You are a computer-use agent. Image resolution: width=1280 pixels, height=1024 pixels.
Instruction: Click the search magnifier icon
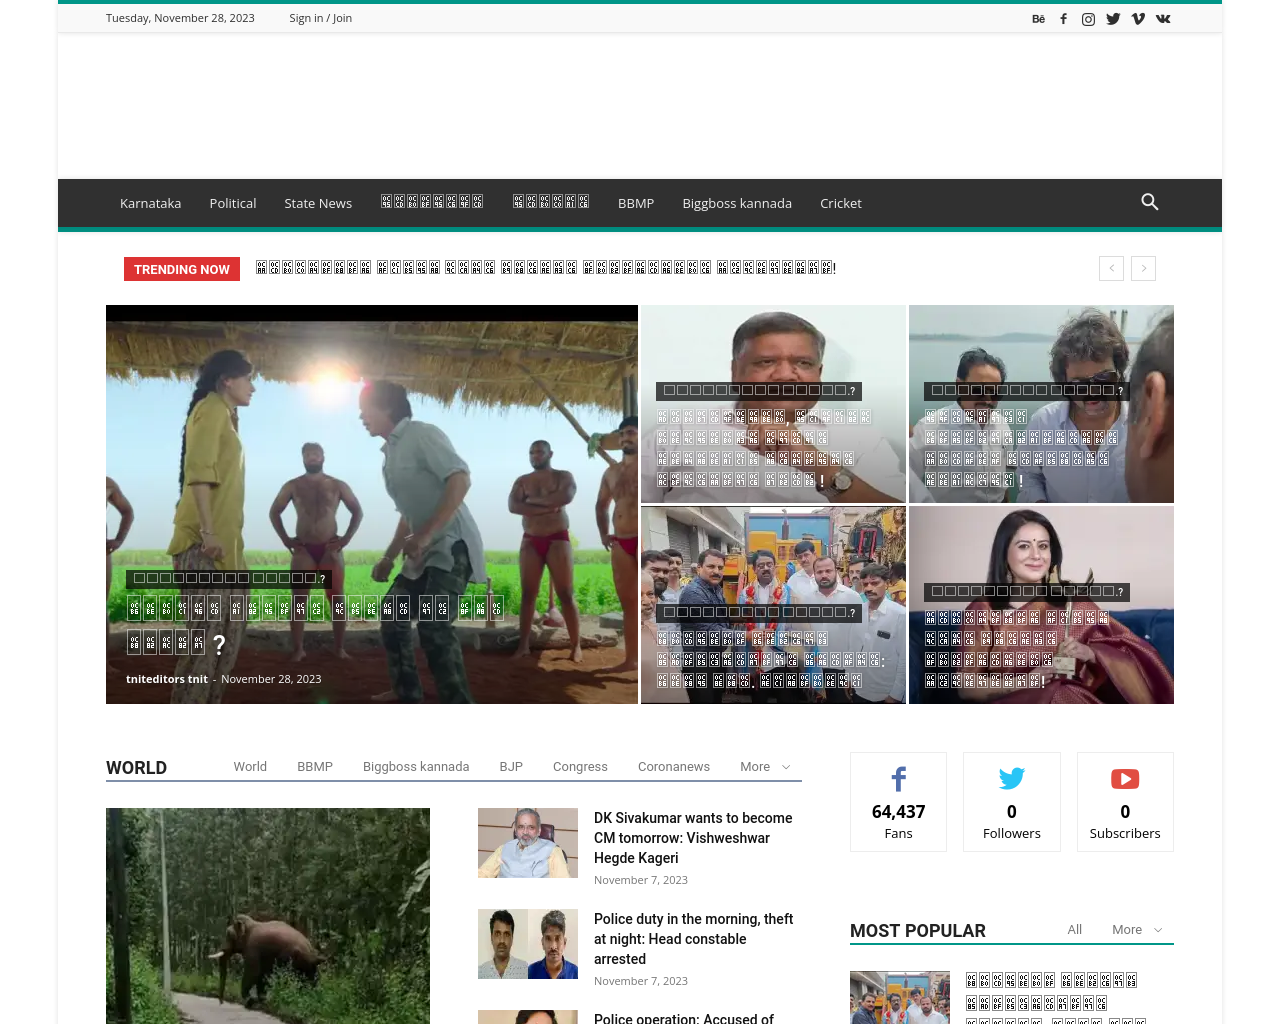(1150, 202)
